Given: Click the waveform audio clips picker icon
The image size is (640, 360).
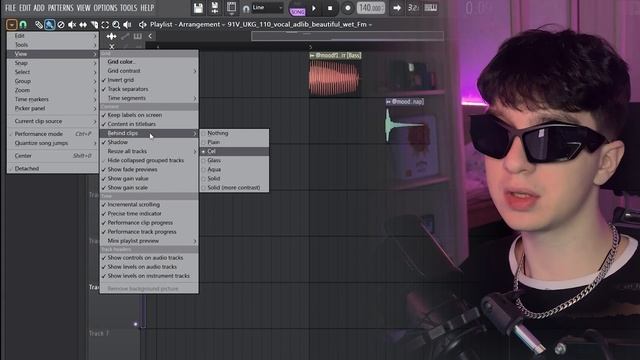Looking at the screenshot, I should point(111,36).
